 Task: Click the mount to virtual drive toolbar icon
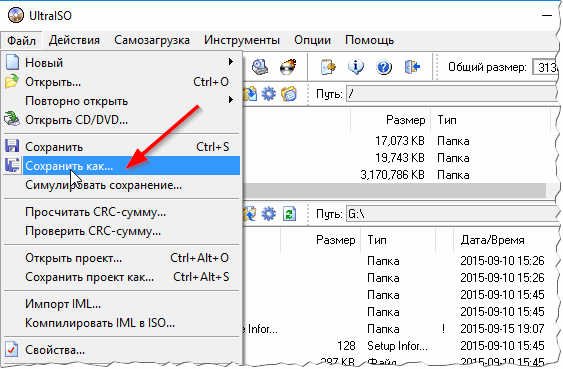[260, 67]
